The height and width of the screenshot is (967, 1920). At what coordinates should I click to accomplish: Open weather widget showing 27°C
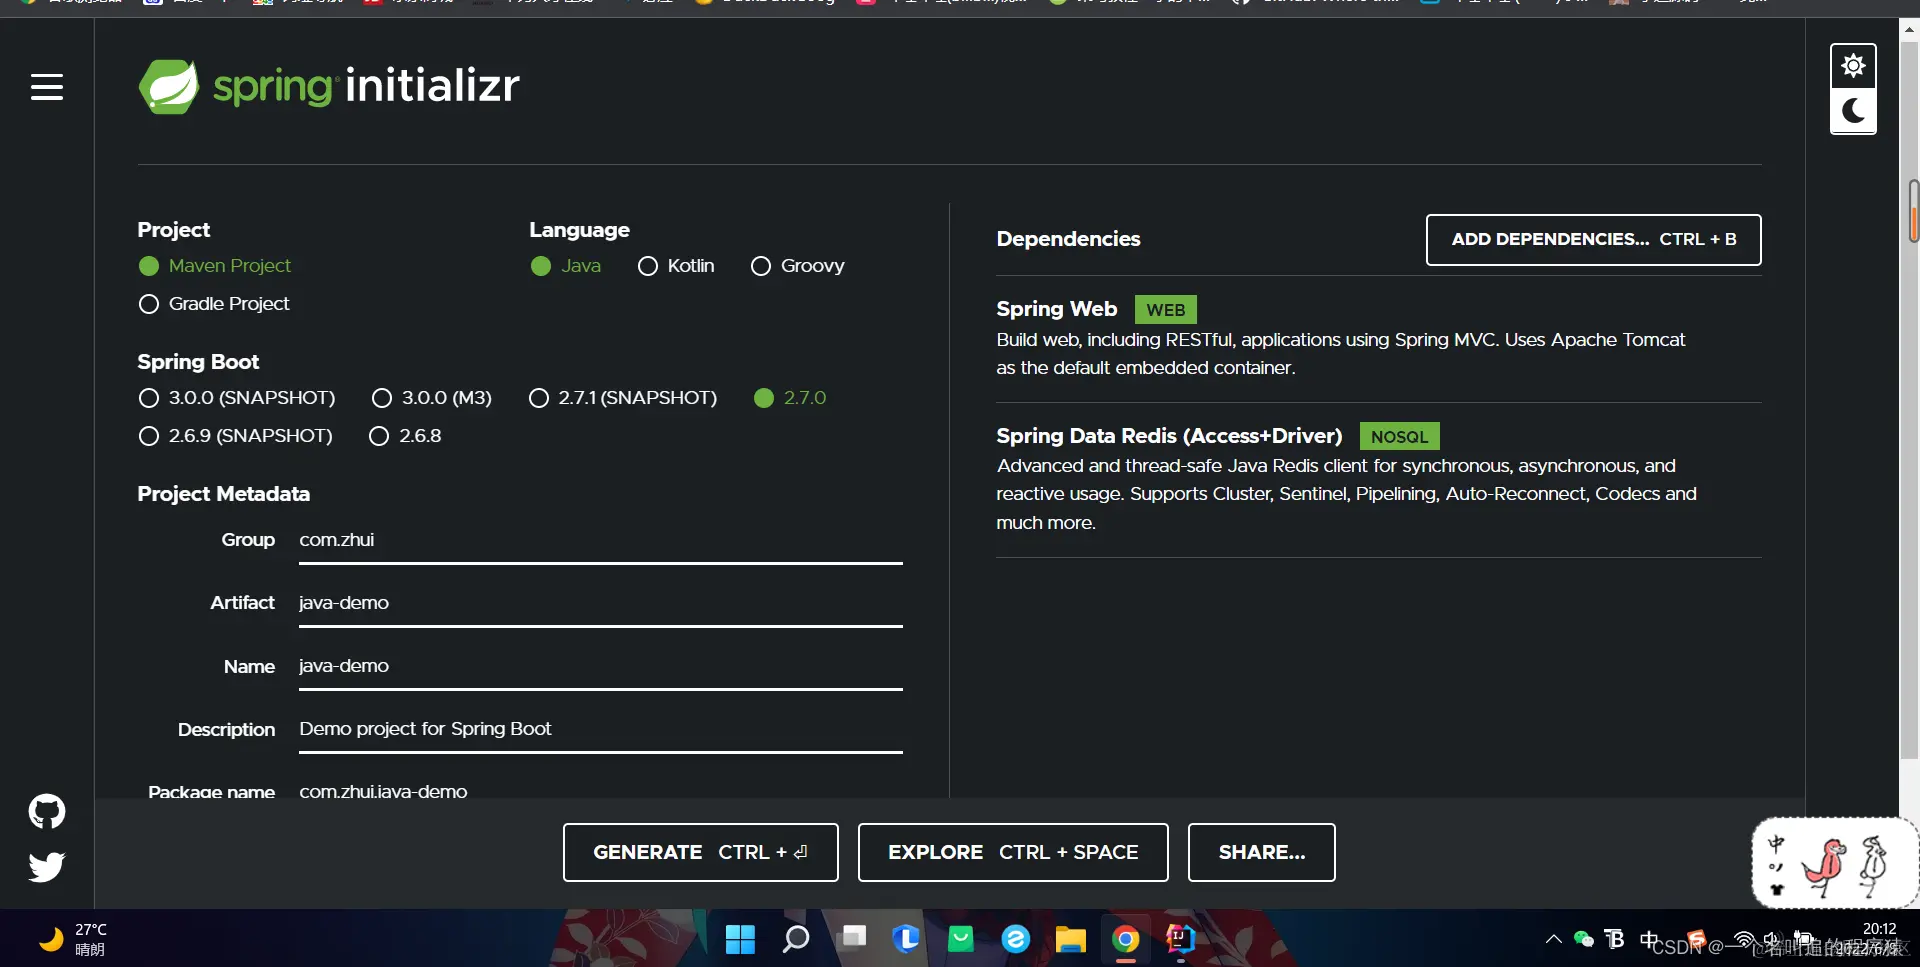72,939
